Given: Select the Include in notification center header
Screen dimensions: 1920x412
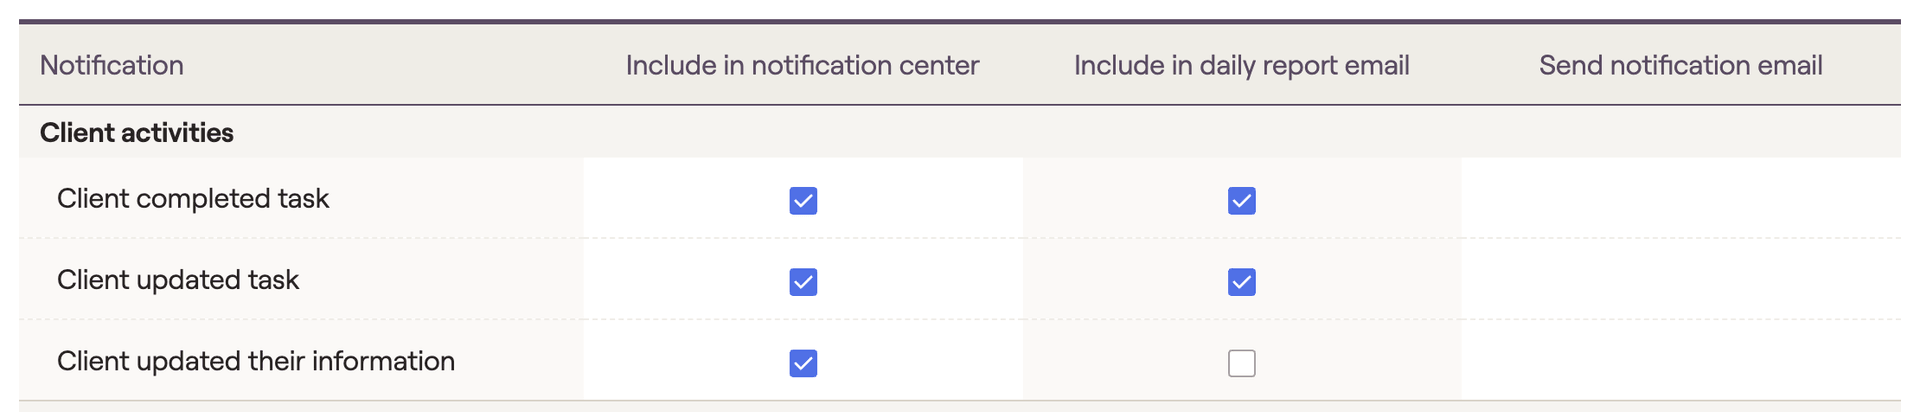Looking at the screenshot, I should tap(802, 65).
